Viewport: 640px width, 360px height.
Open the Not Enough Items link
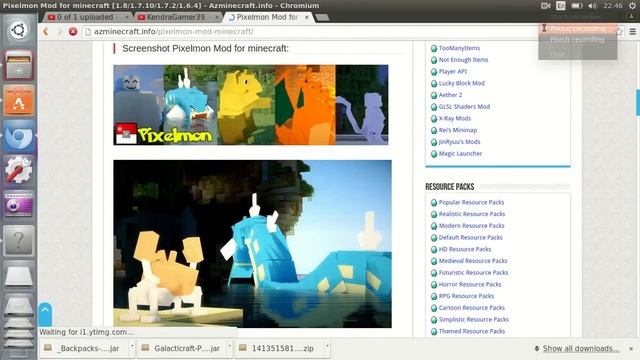[463, 60]
